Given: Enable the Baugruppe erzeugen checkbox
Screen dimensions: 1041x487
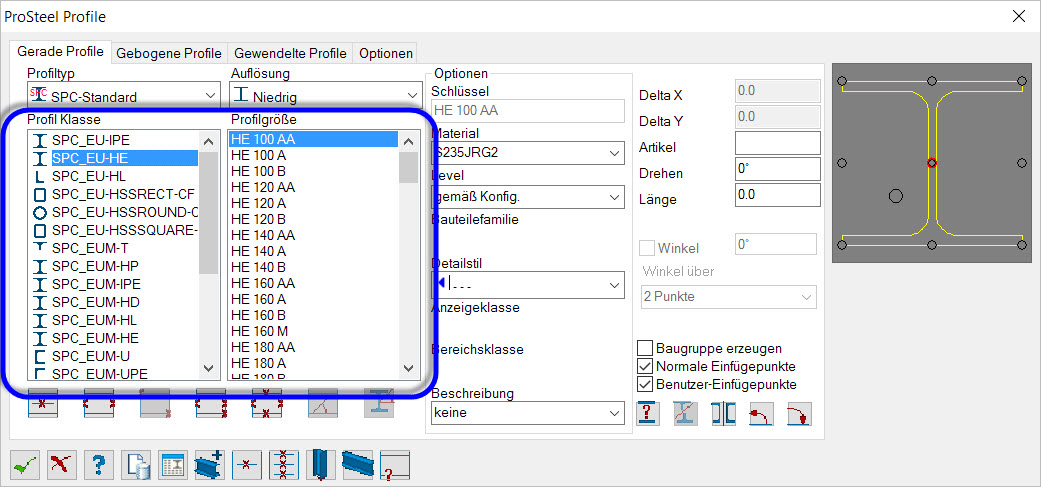Looking at the screenshot, I should point(644,348).
